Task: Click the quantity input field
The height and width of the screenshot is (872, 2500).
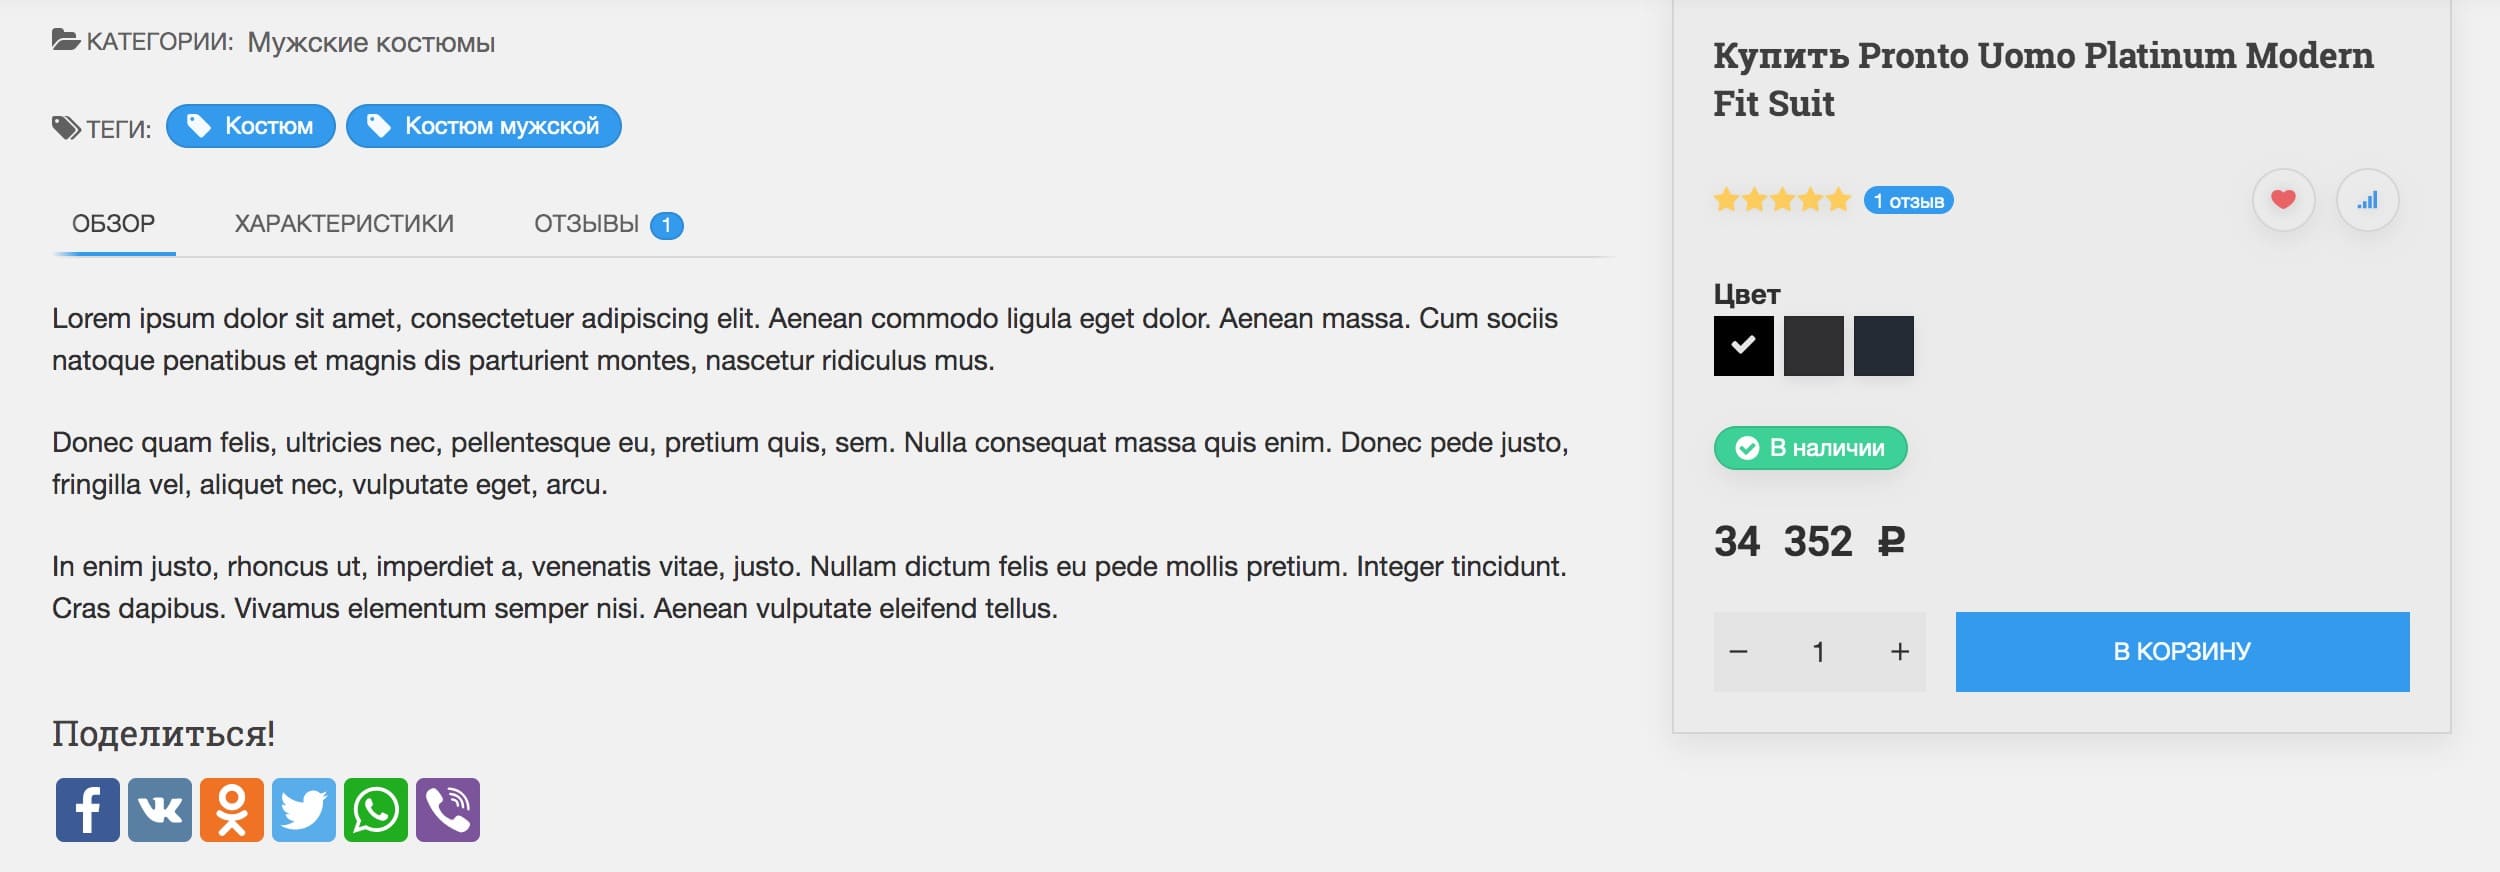Action: coord(1819,652)
